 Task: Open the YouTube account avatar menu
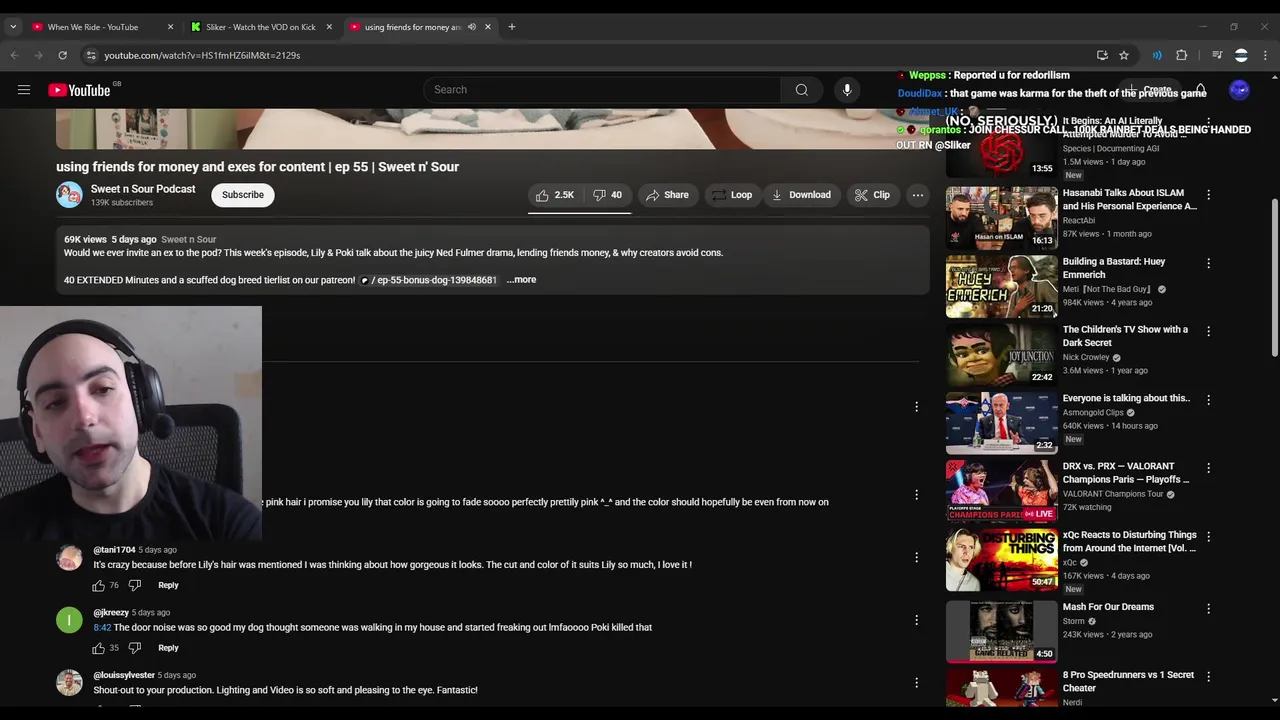1239,90
